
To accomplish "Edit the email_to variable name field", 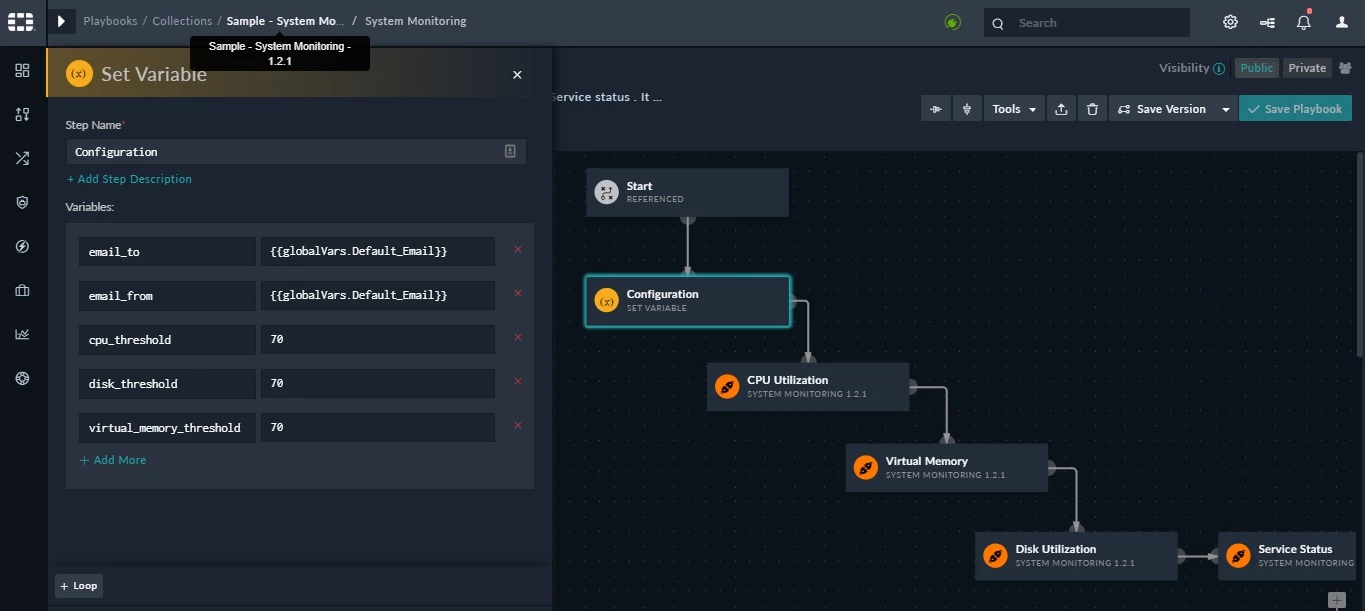I will click(x=167, y=251).
